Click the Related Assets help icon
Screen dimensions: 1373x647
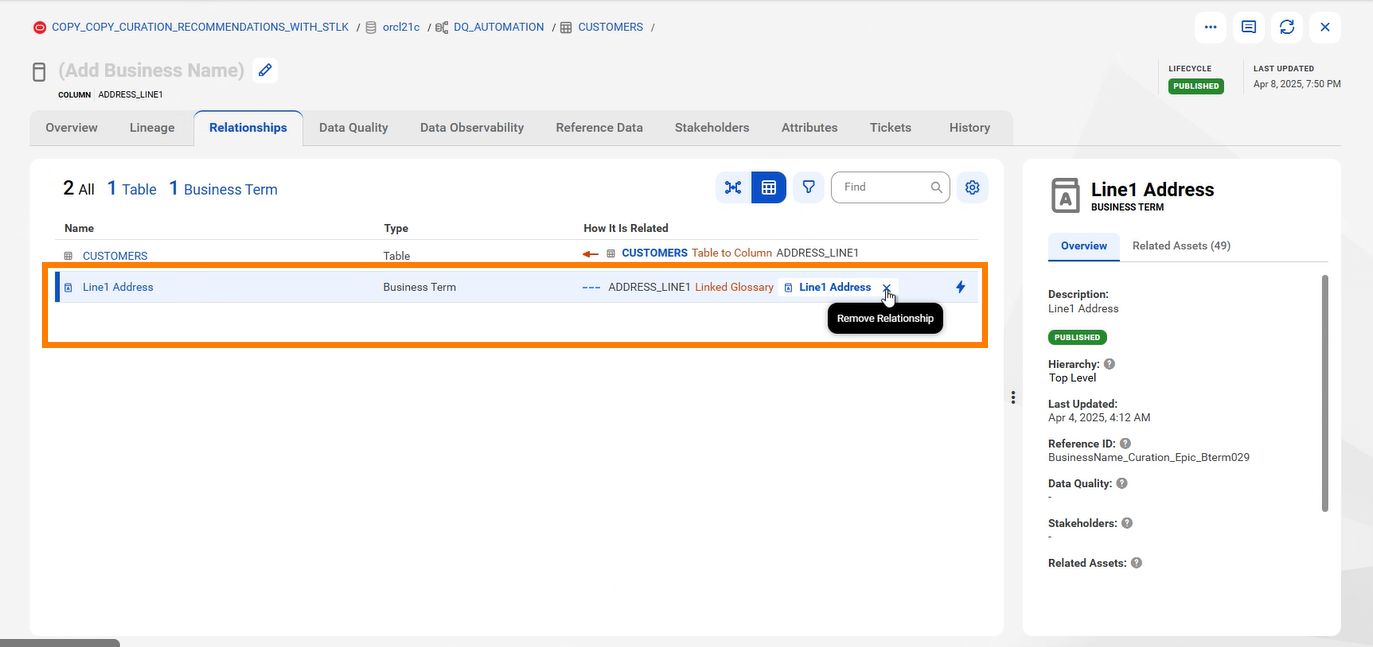tap(1136, 563)
